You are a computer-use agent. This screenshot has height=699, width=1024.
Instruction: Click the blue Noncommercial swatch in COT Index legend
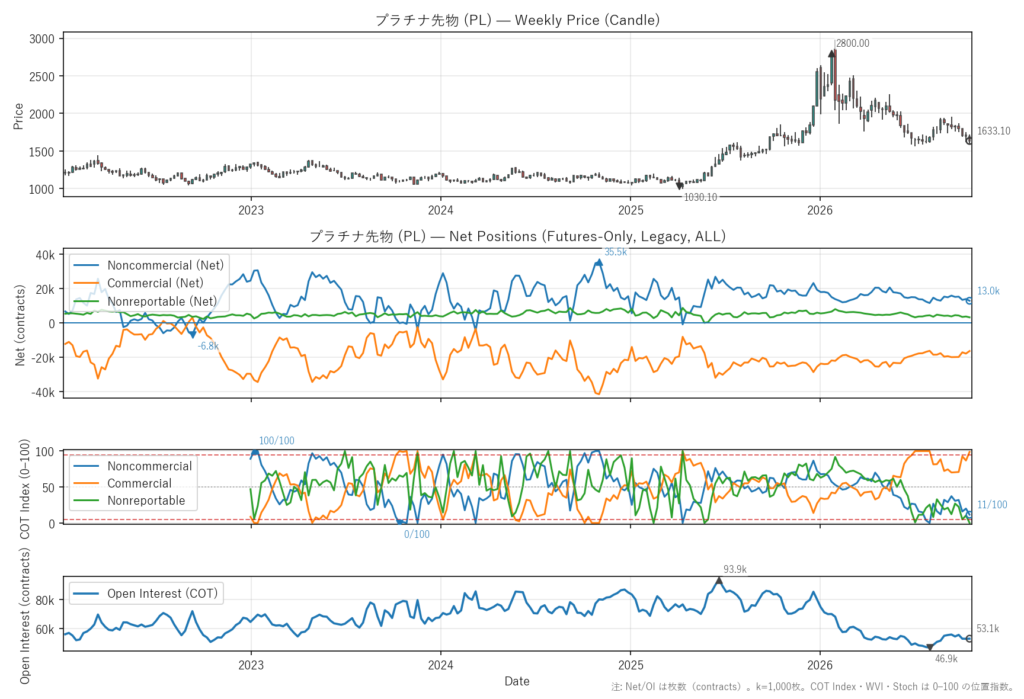(87, 466)
